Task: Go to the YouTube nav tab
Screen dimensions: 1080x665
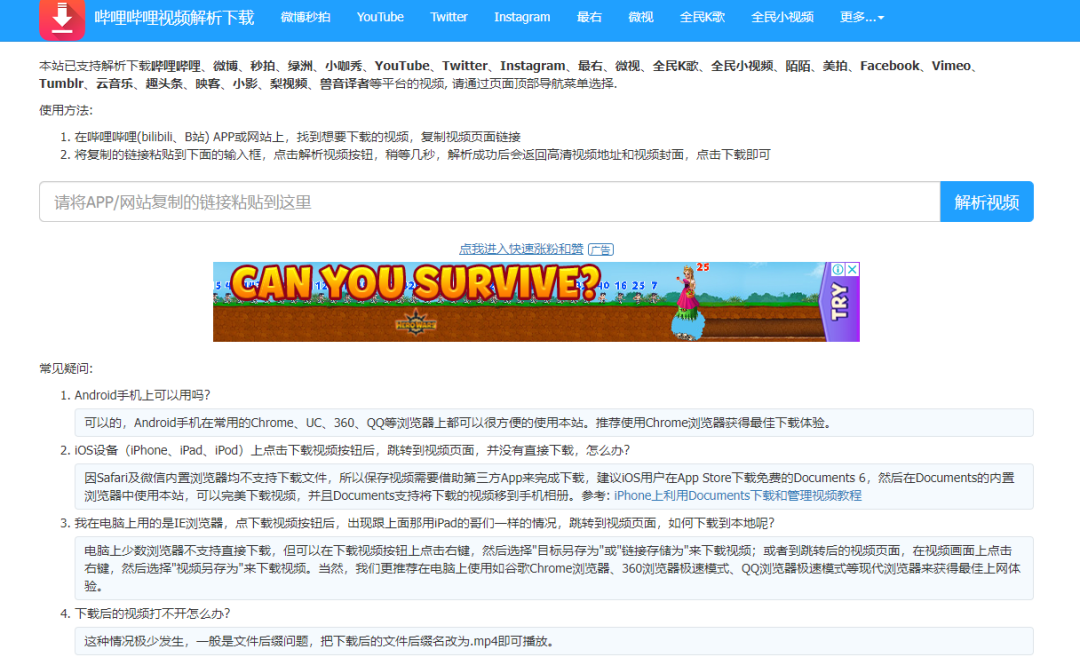Action: tap(380, 17)
